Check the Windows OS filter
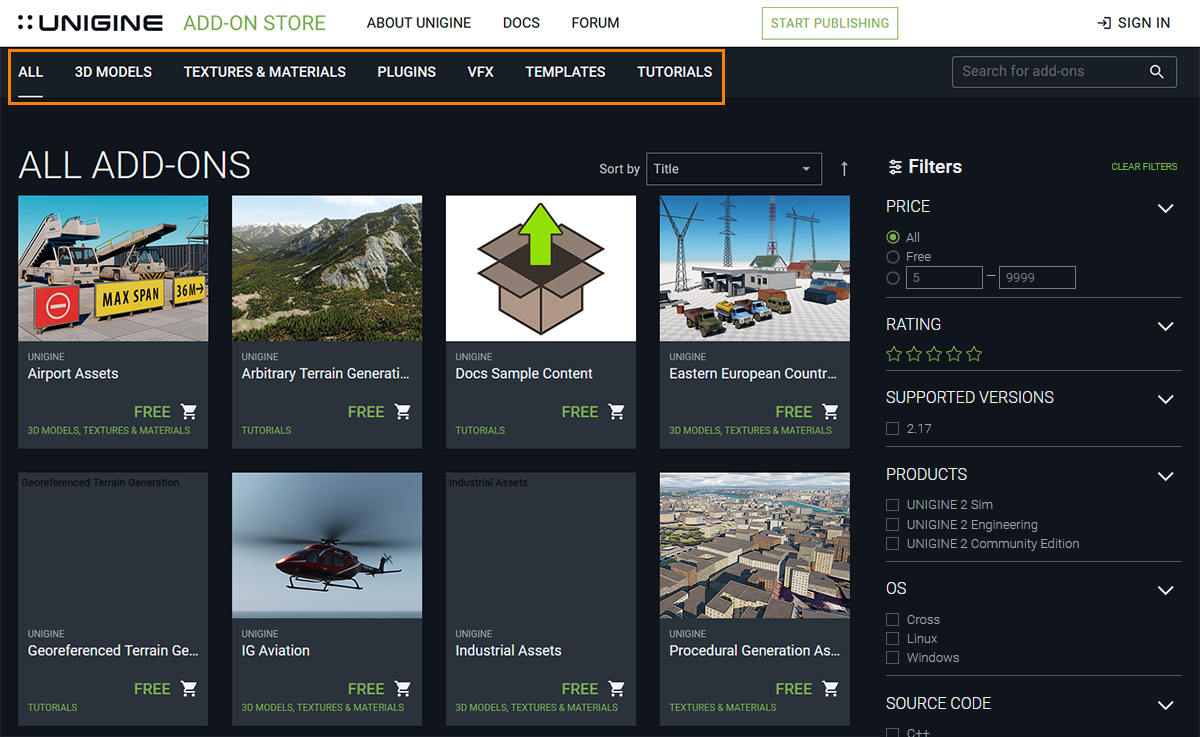The width and height of the screenshot is (1200, 737). click(x=892, y=657)
